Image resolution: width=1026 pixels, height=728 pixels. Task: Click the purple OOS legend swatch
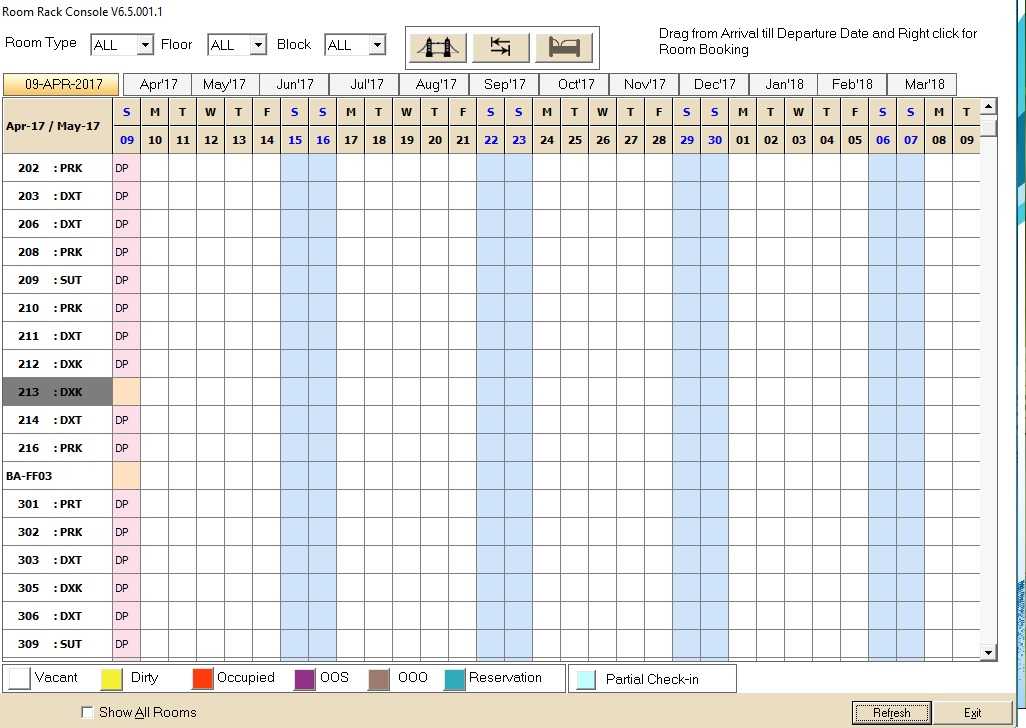pyautogui.click(x=305, y=679)
